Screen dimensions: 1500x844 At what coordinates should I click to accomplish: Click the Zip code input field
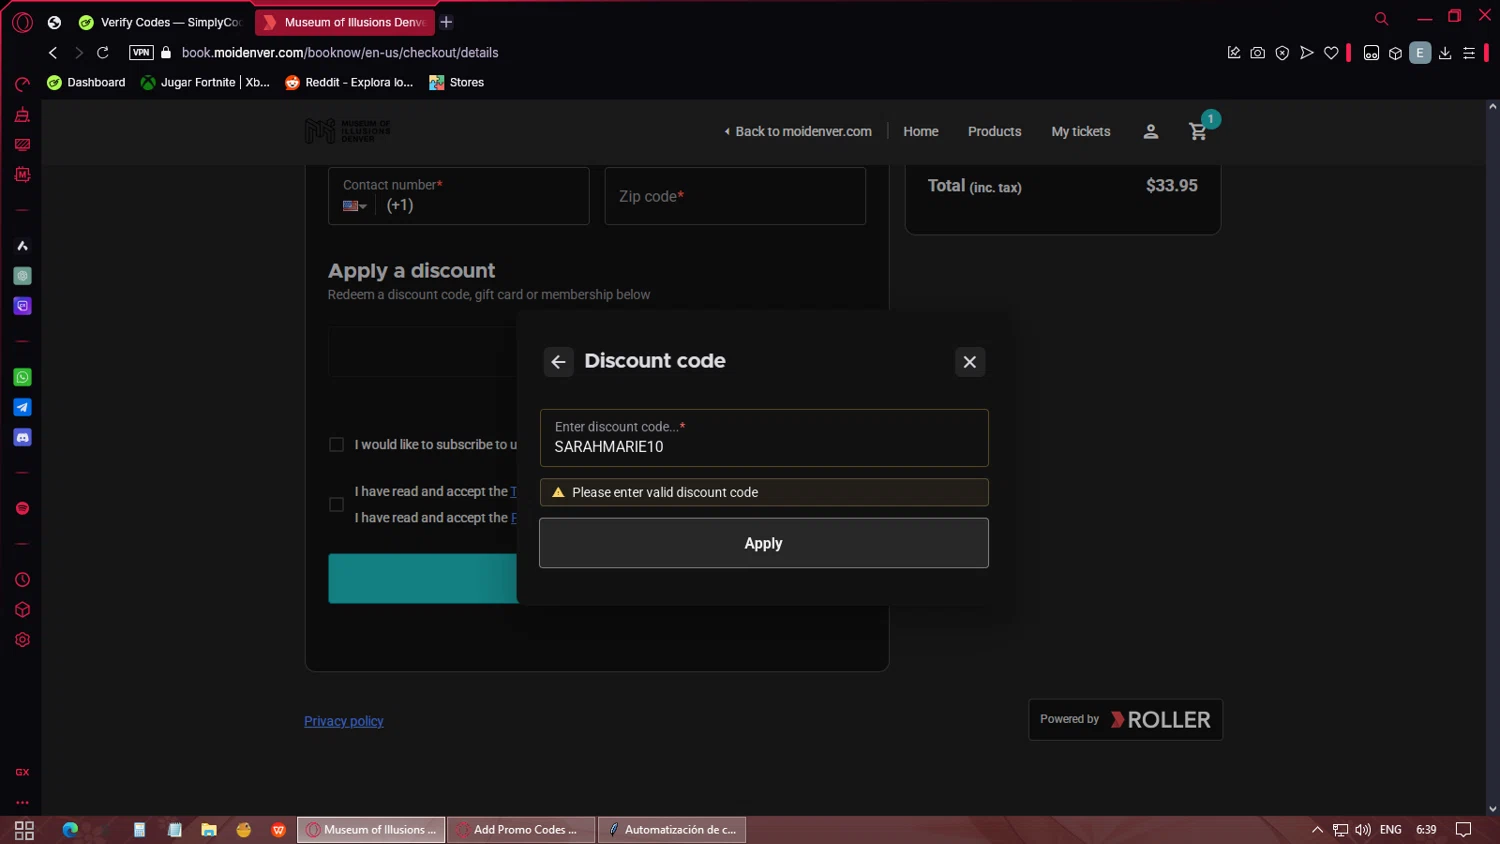tap(735, 196)
